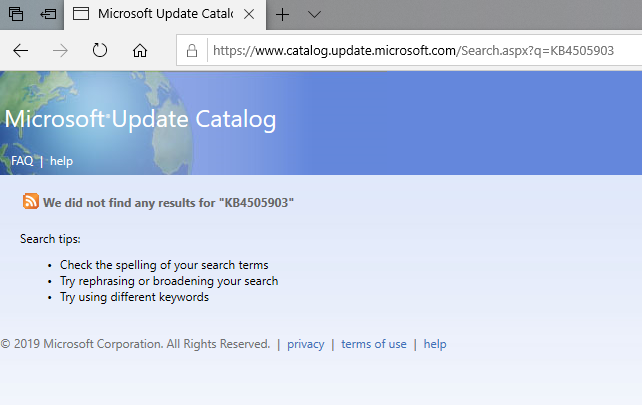Click the lock icon in address bar
The height and width of the screenshot is (405, 642).
coord(193,50)
